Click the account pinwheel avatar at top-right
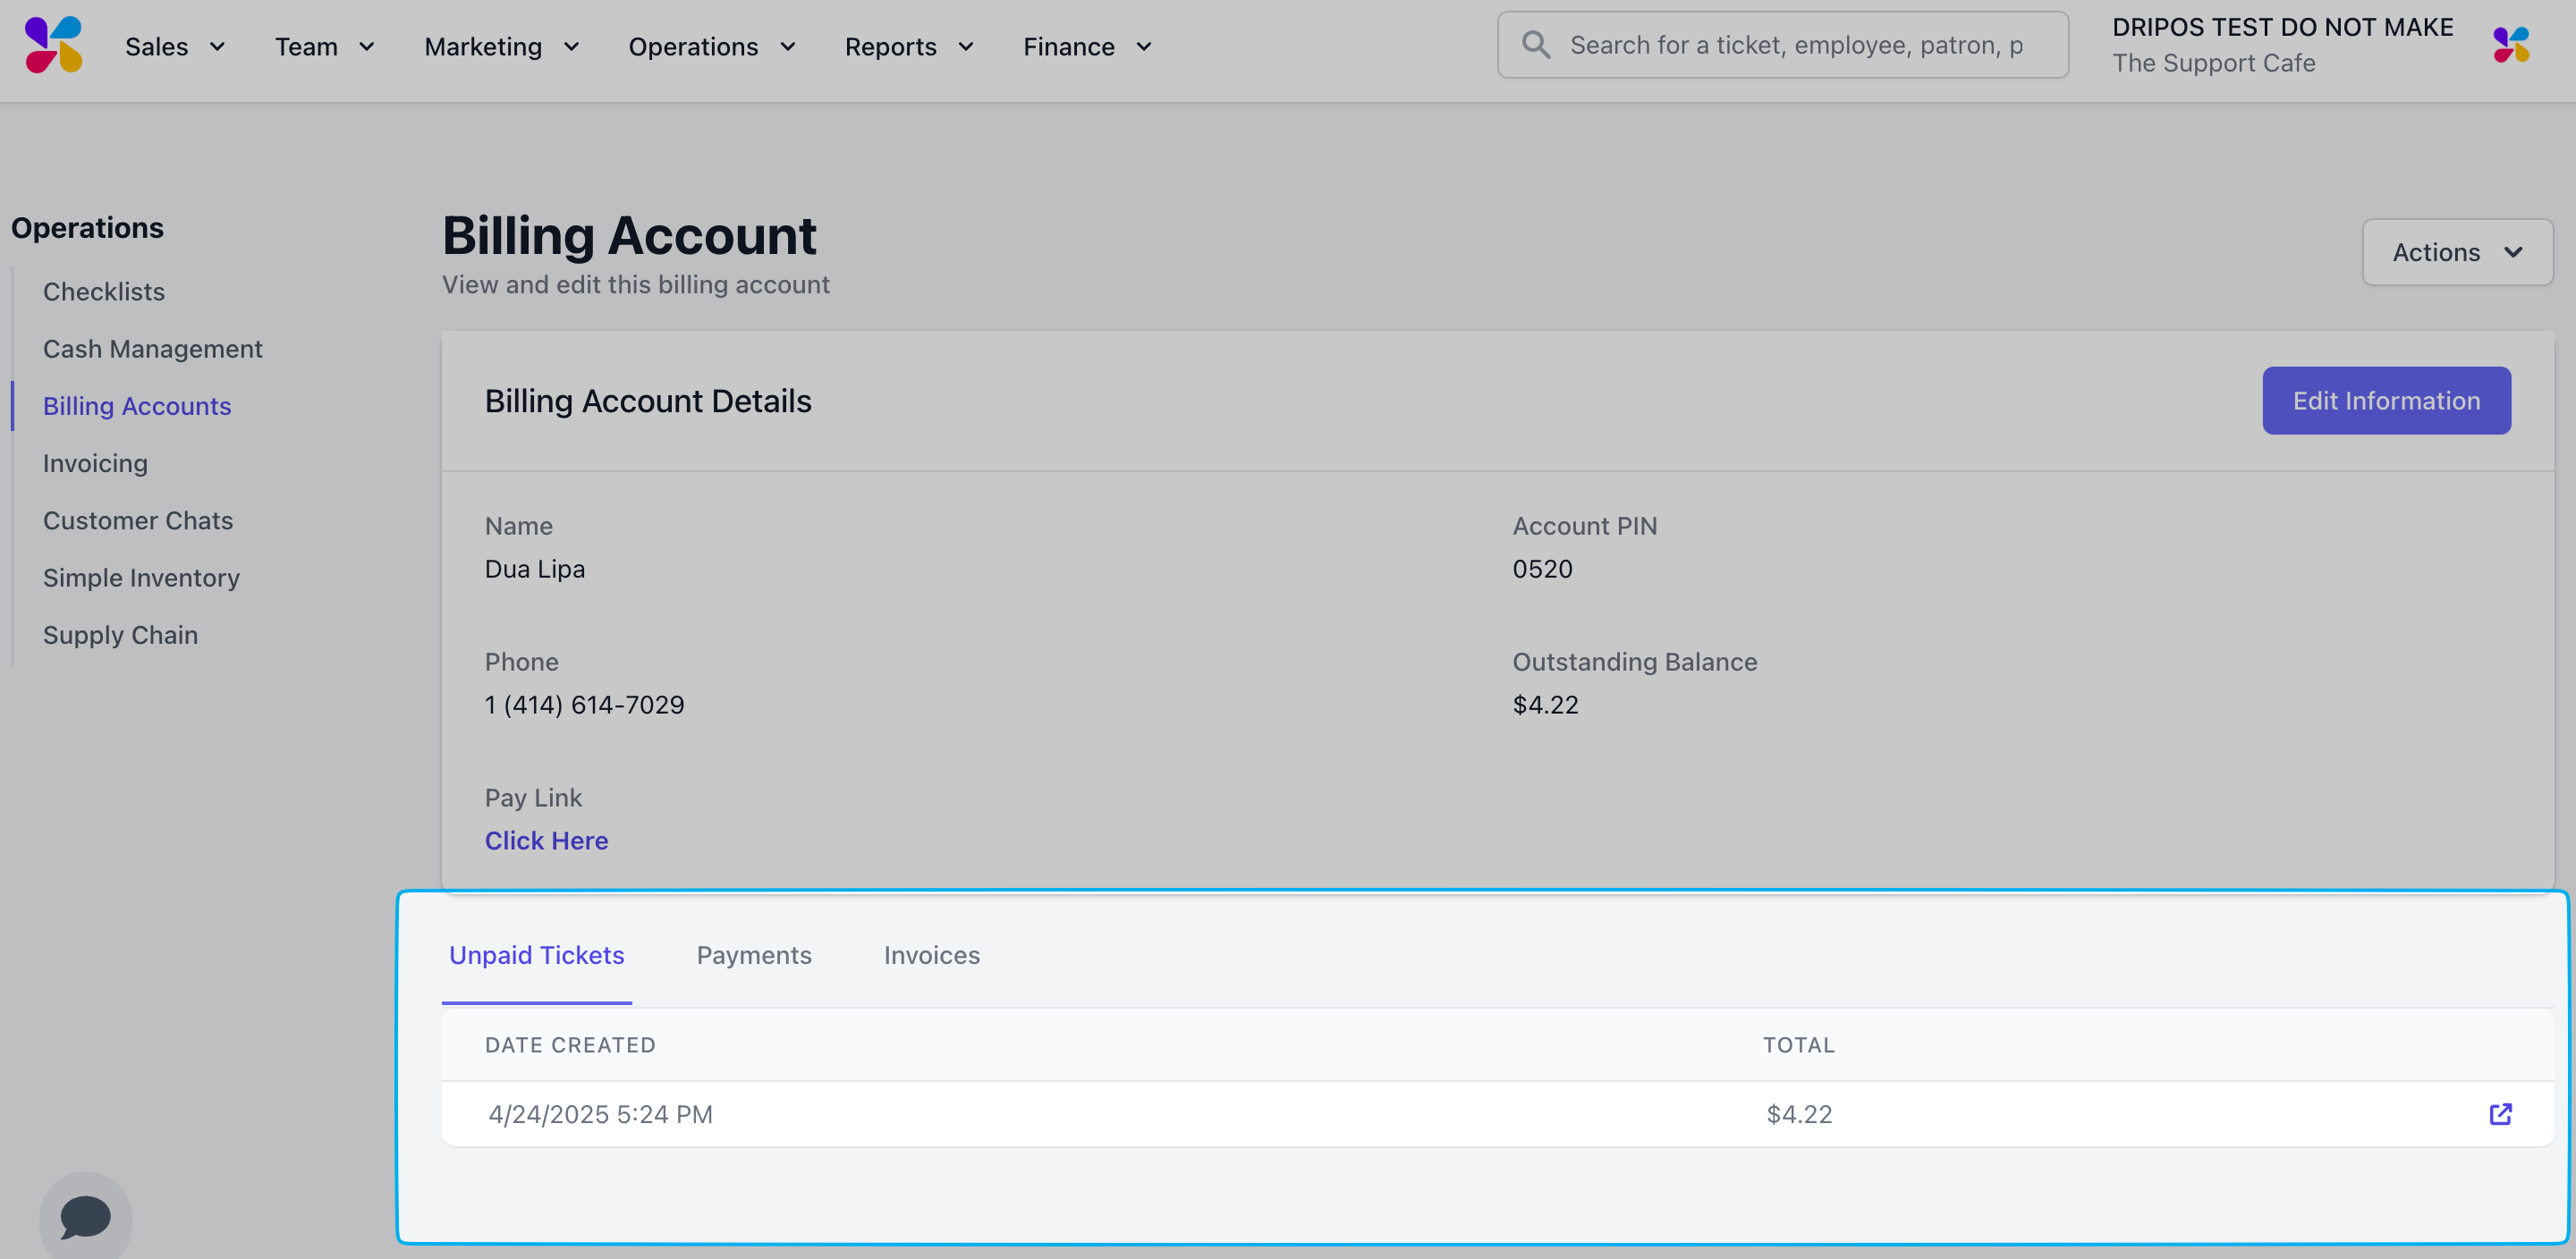2576x1259 pixels. coord(2510,45)
